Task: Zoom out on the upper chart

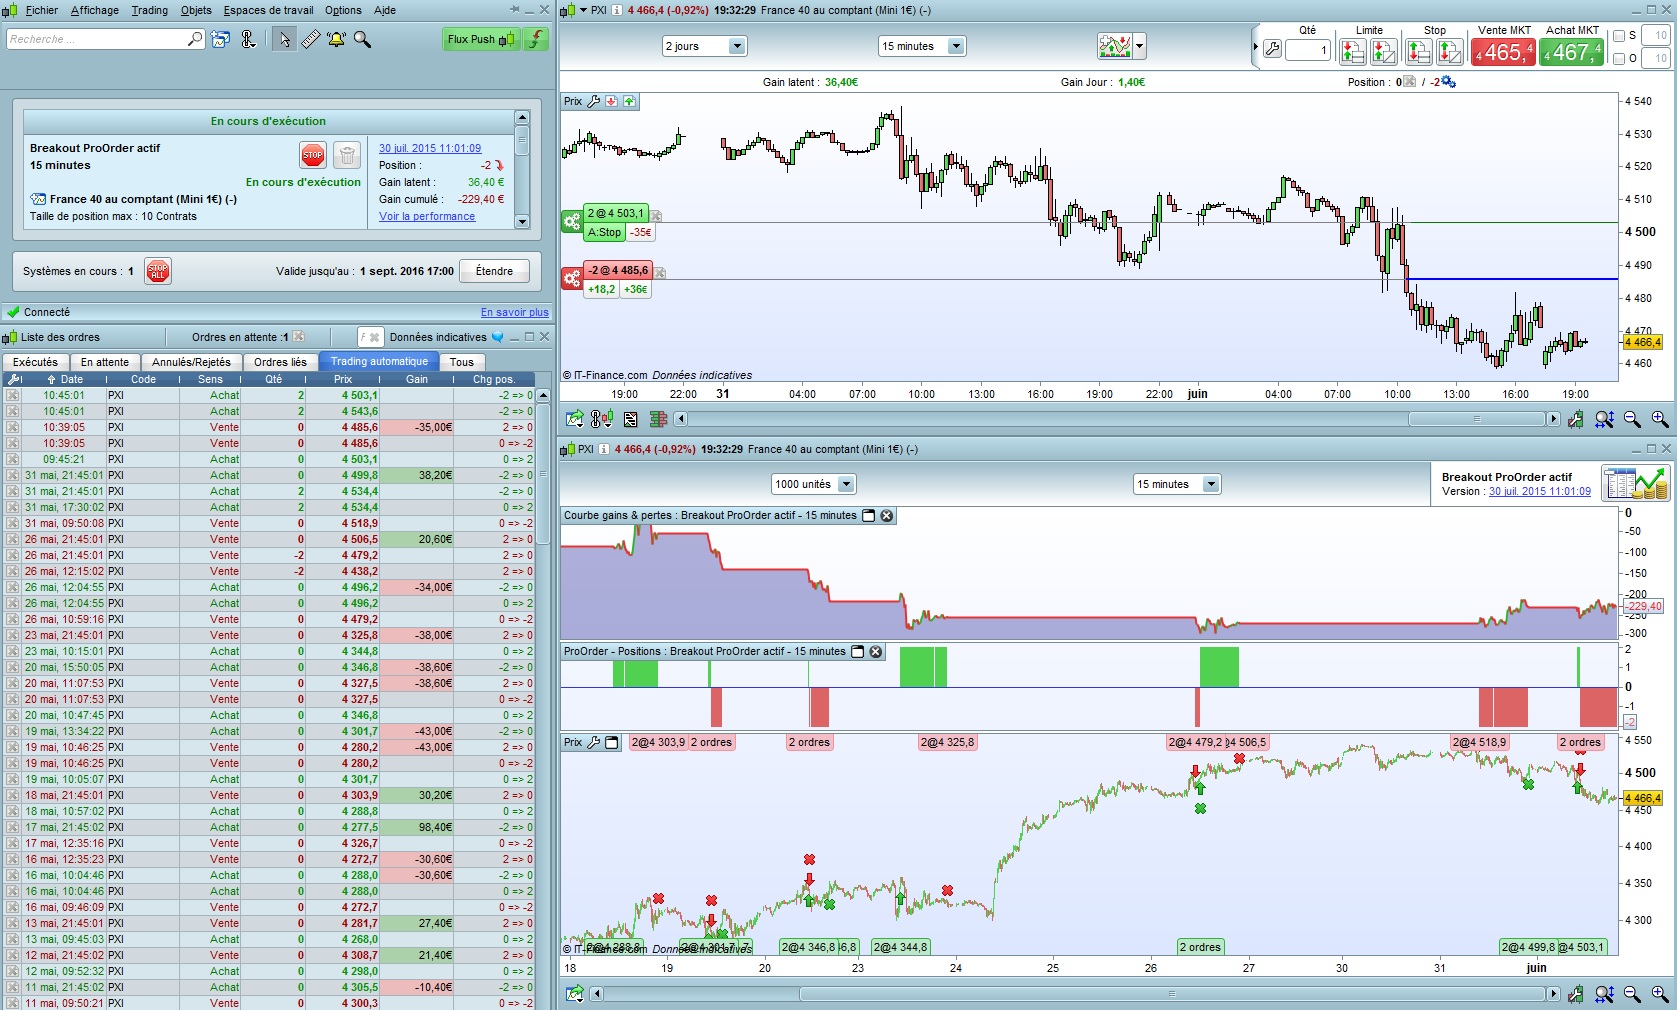Action: [x=1632, y=419]
